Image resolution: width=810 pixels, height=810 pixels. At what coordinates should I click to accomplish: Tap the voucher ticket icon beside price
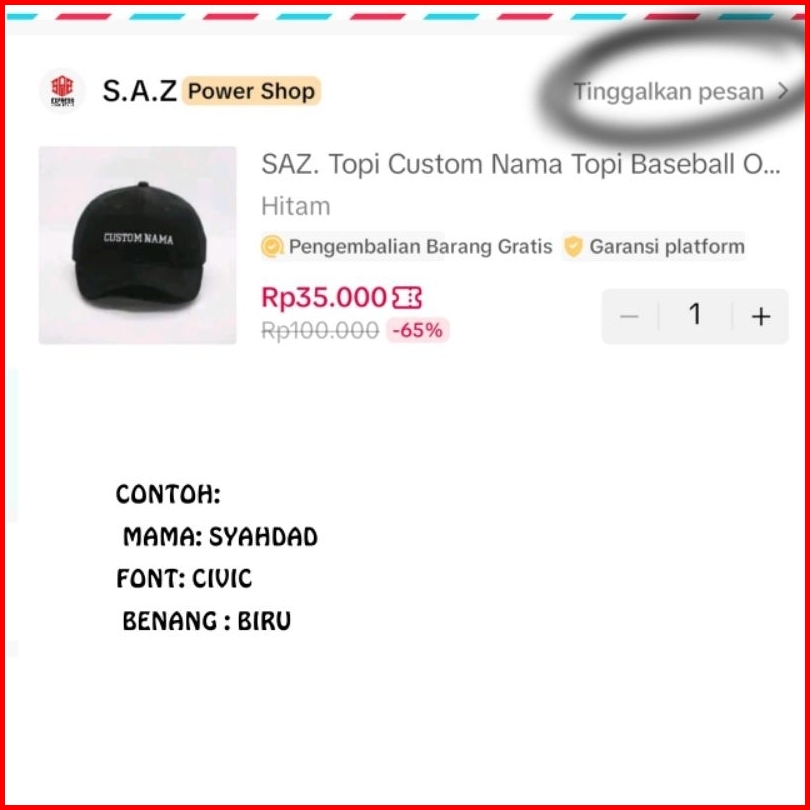pos(407,298)
